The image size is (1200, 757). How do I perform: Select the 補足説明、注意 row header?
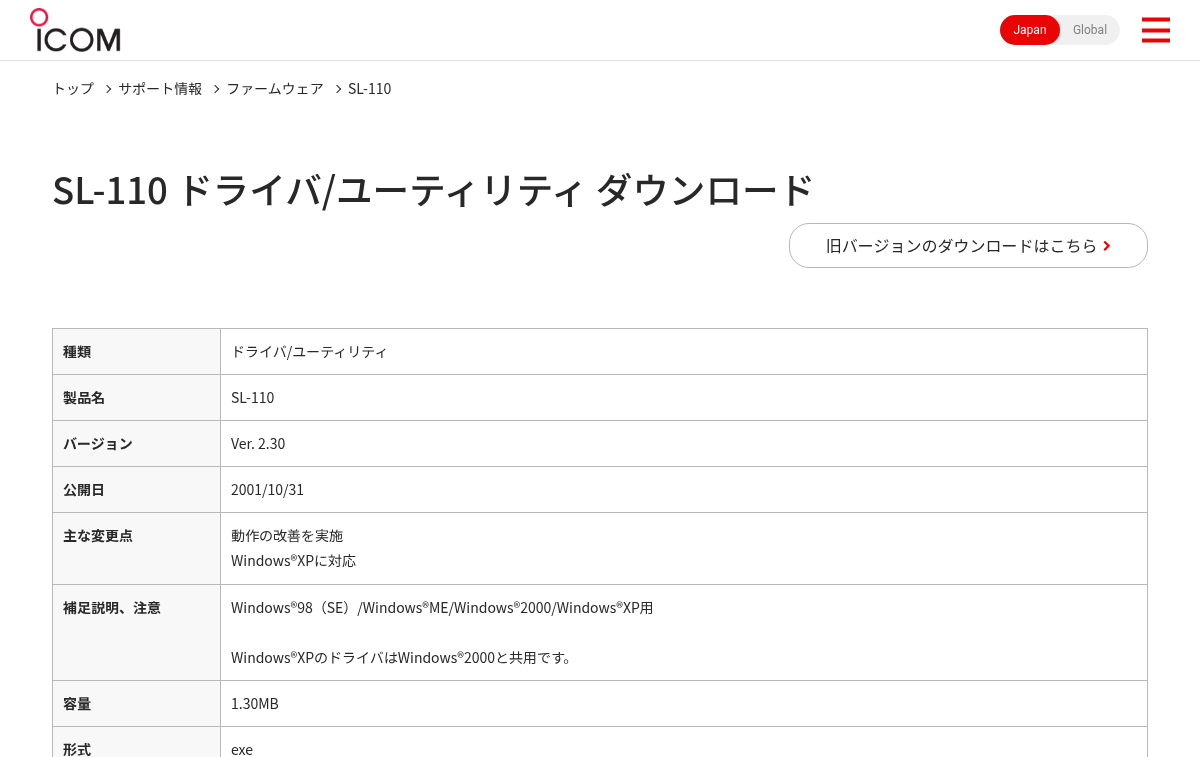tap(136, 632)
